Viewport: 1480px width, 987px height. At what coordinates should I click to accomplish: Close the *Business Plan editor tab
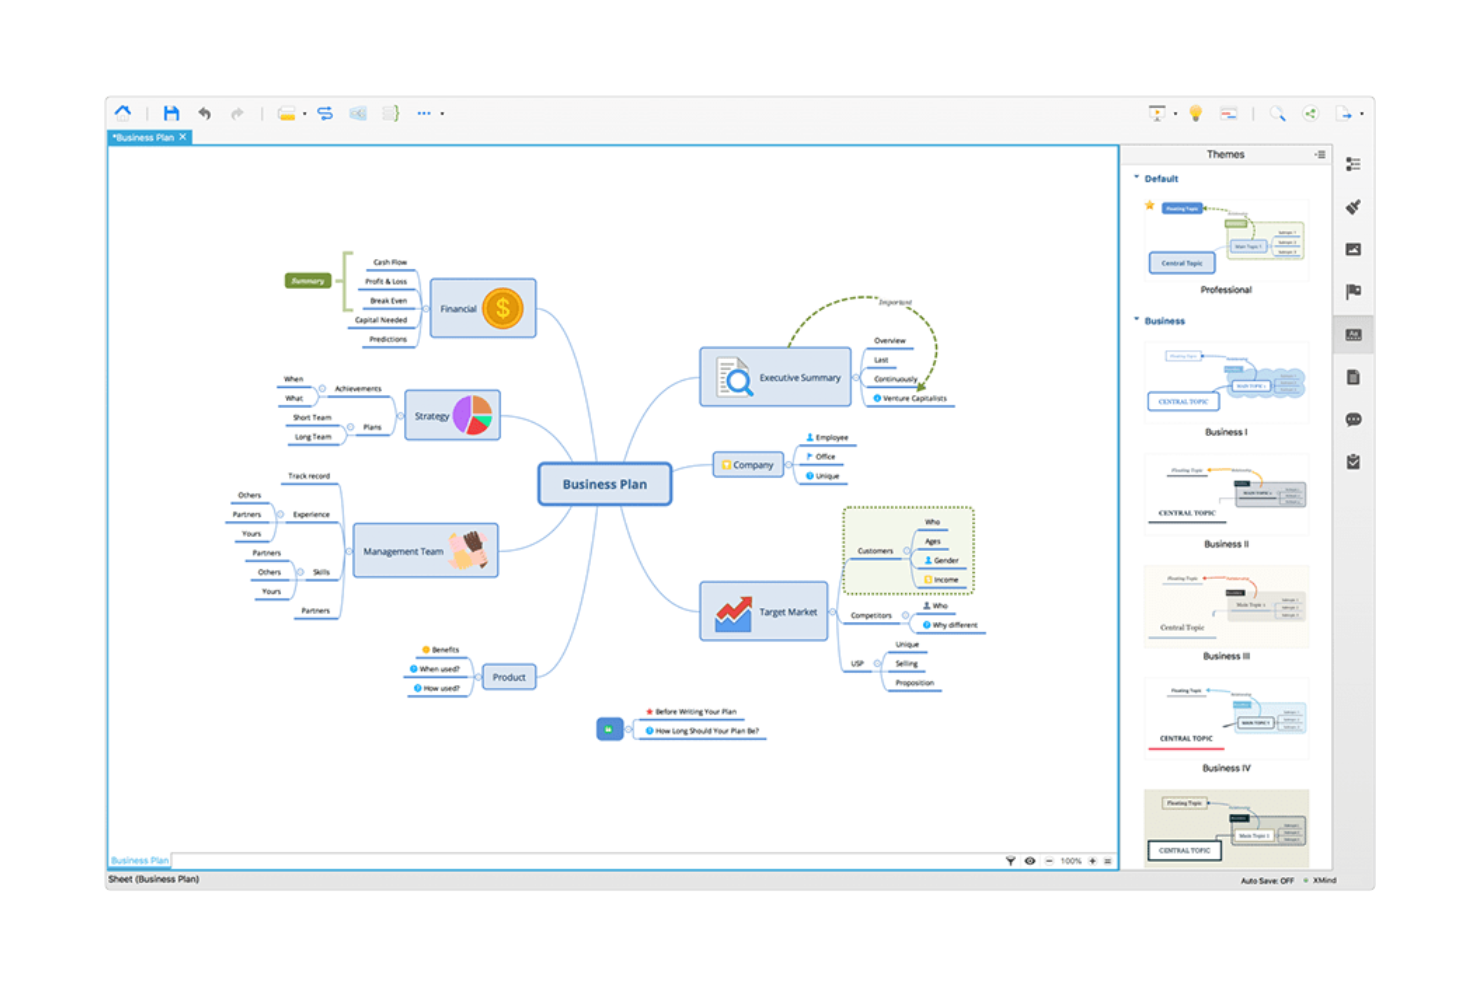coord(183,137)
